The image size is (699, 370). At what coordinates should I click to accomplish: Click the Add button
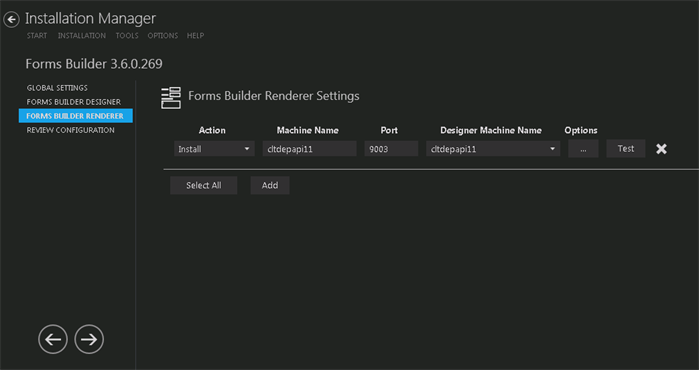pos(270,185)
